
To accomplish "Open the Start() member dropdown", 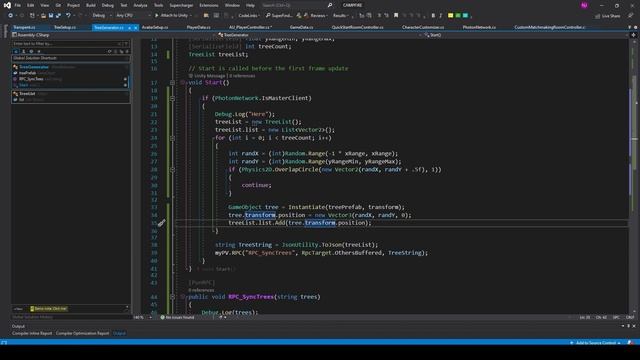I will pos(527,35).
